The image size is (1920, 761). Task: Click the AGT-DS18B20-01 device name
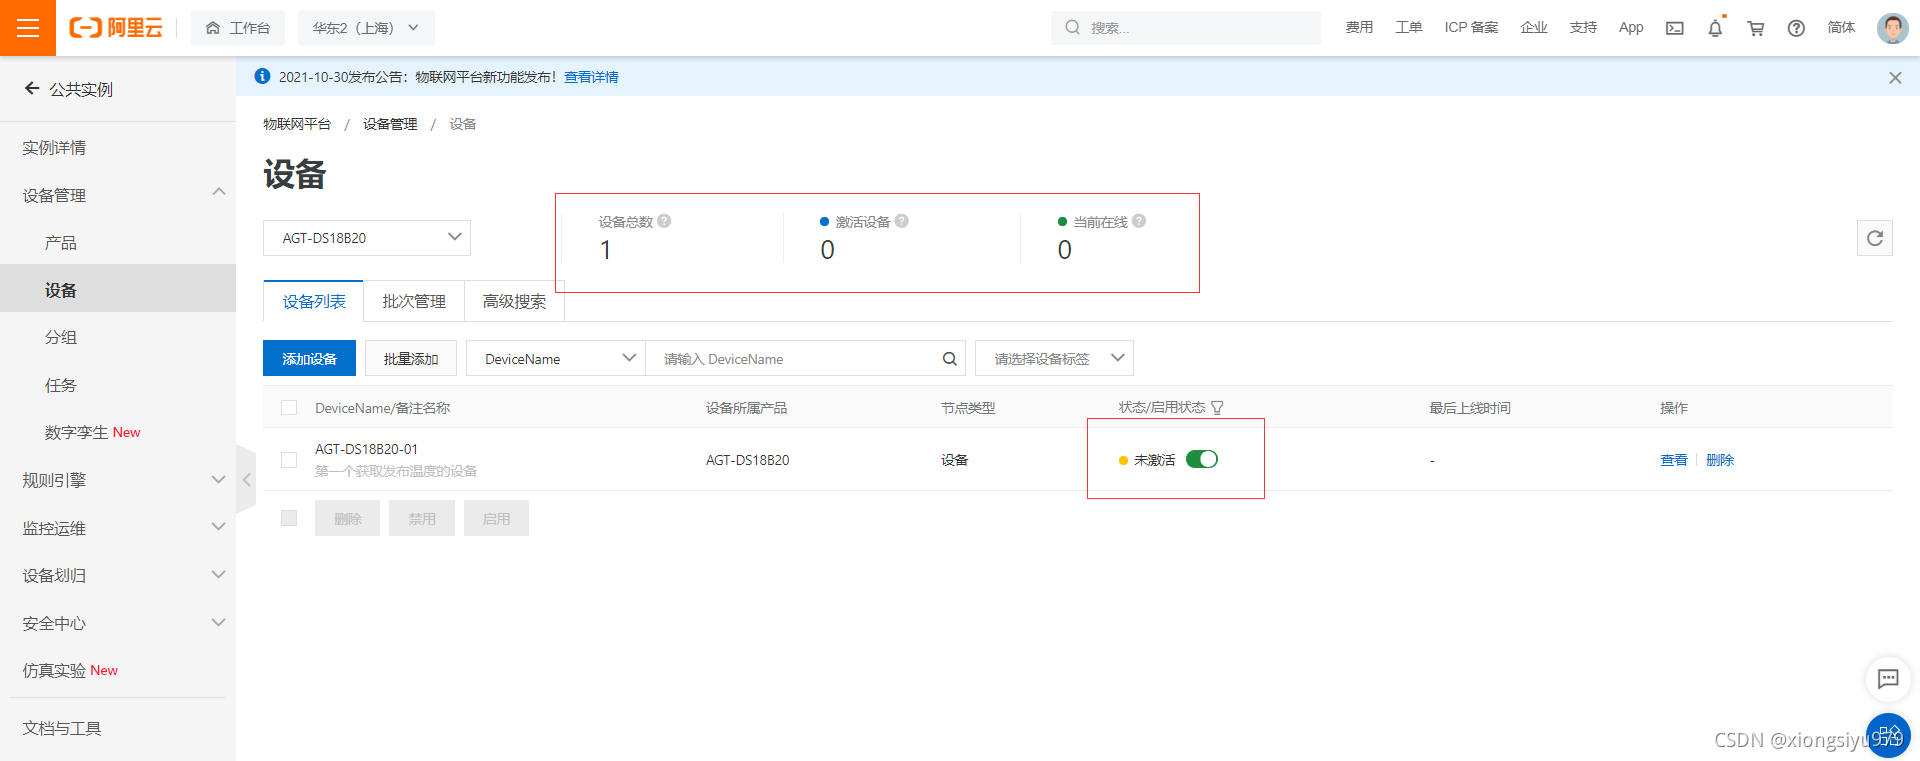[x=366, y=449]
